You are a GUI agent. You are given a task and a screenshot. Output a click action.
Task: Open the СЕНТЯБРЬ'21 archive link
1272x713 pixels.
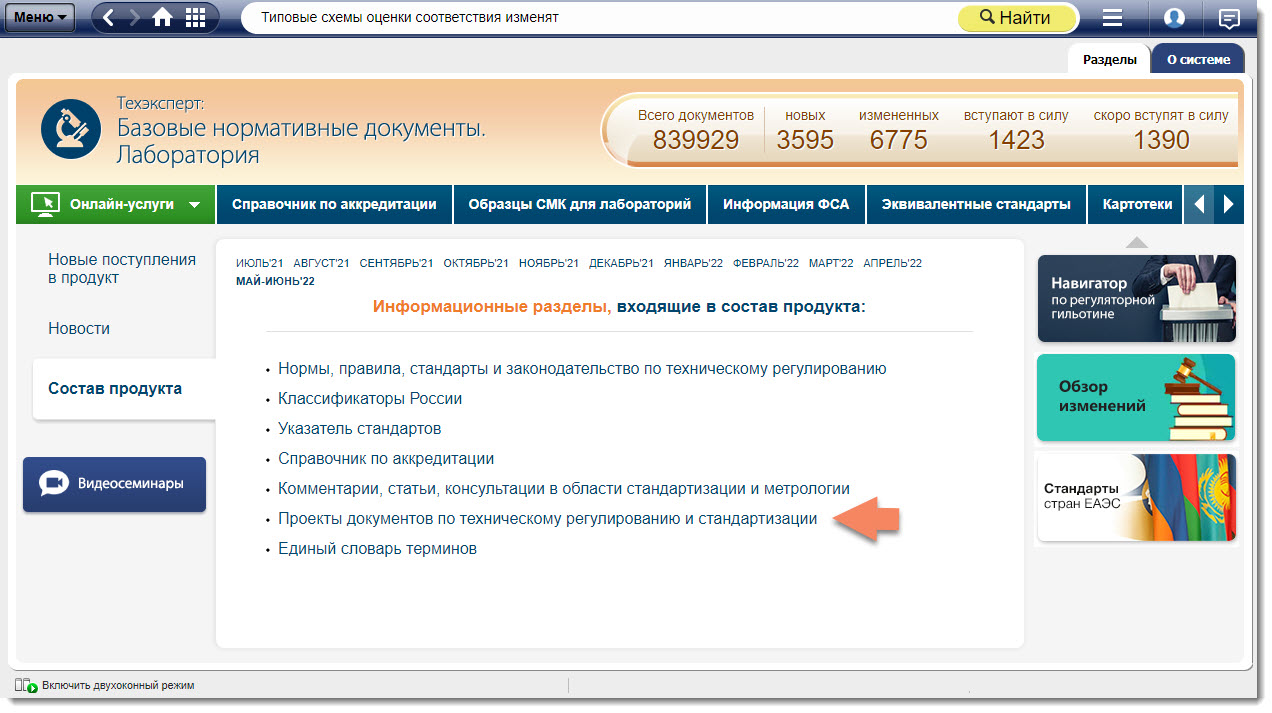point(397,263)
